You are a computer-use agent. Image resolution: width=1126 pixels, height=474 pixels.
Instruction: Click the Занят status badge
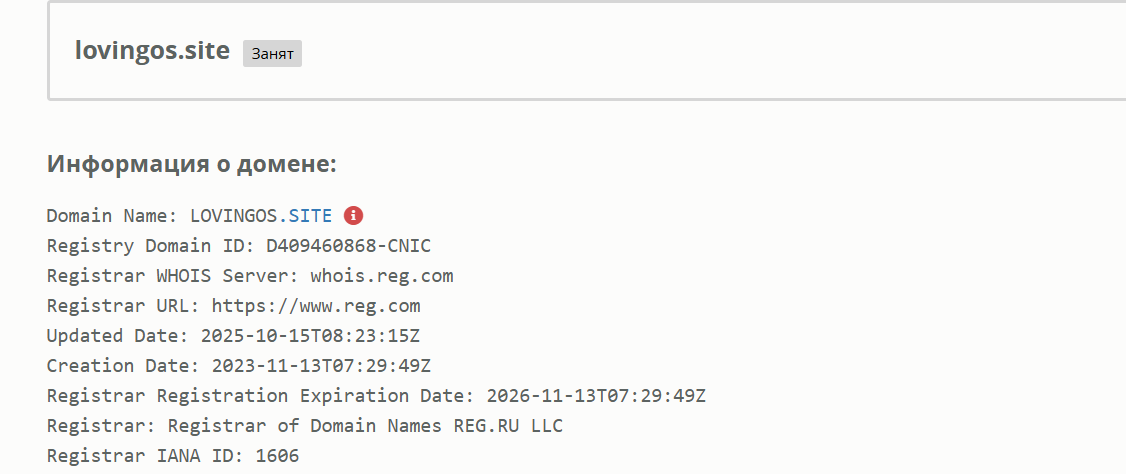click(x=272, y=54)
